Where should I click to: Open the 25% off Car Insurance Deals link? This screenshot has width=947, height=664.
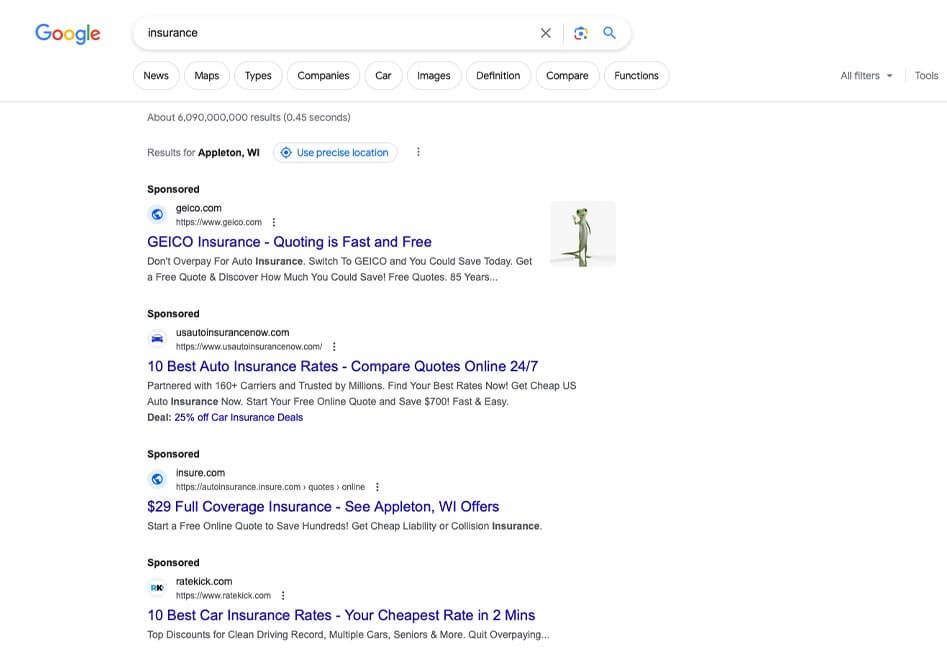238,417
